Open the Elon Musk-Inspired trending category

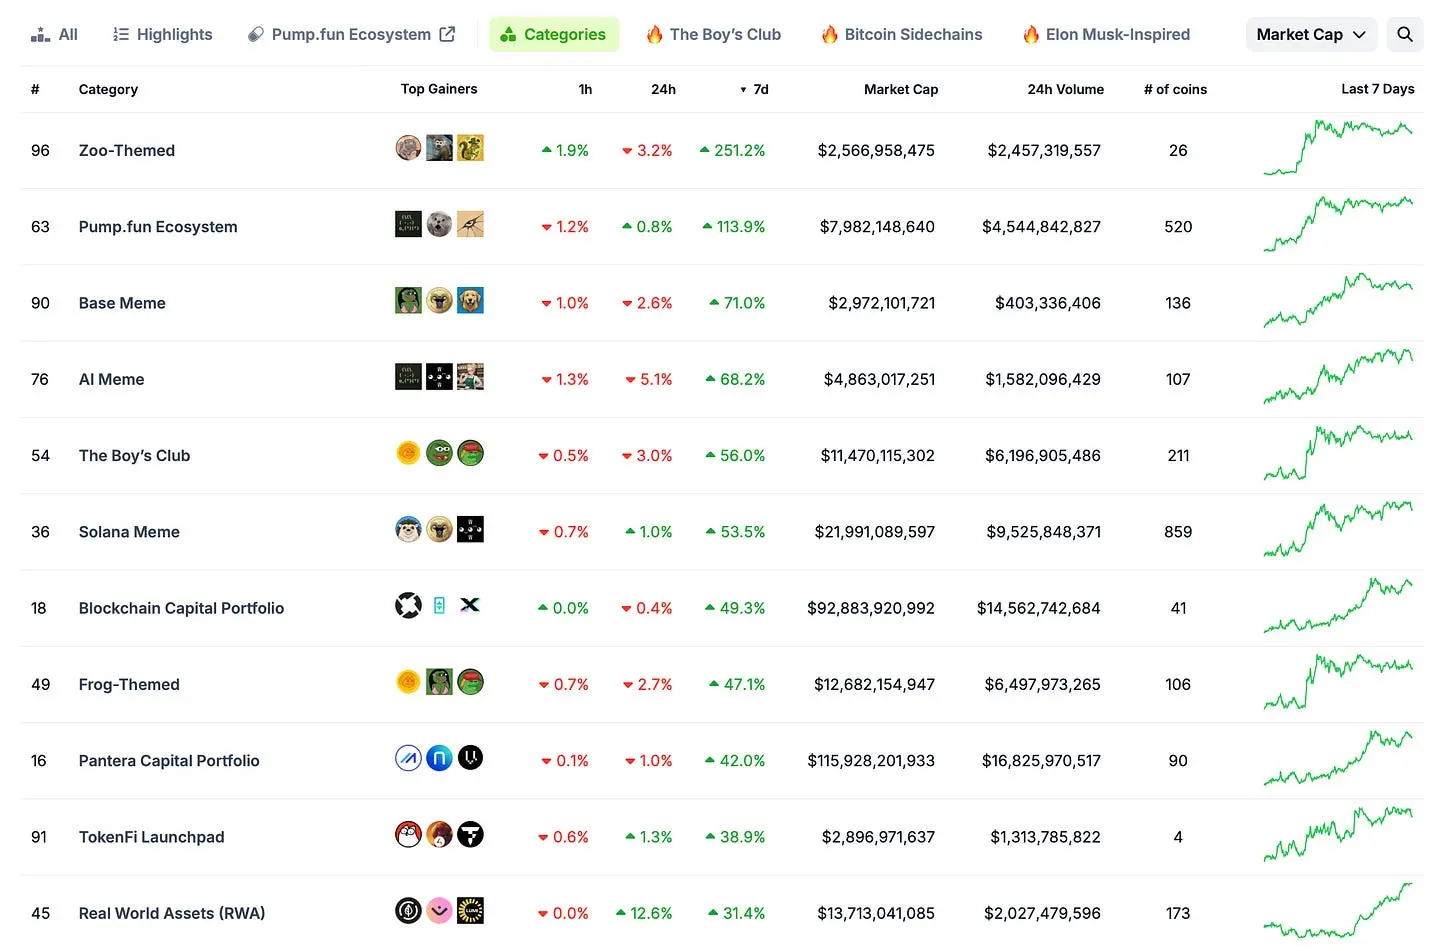1106,34
